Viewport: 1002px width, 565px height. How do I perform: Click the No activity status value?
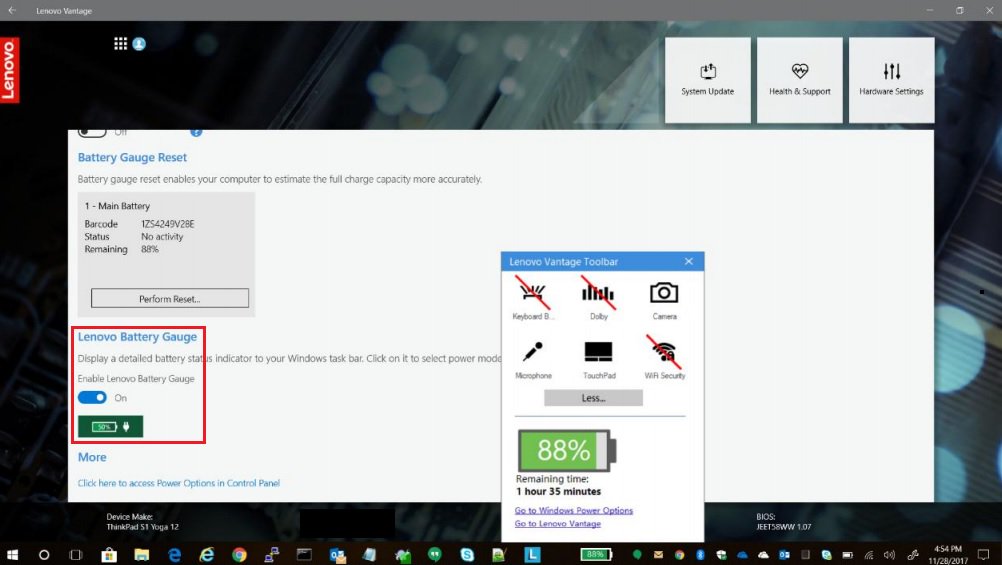click(x=162, y=236)
